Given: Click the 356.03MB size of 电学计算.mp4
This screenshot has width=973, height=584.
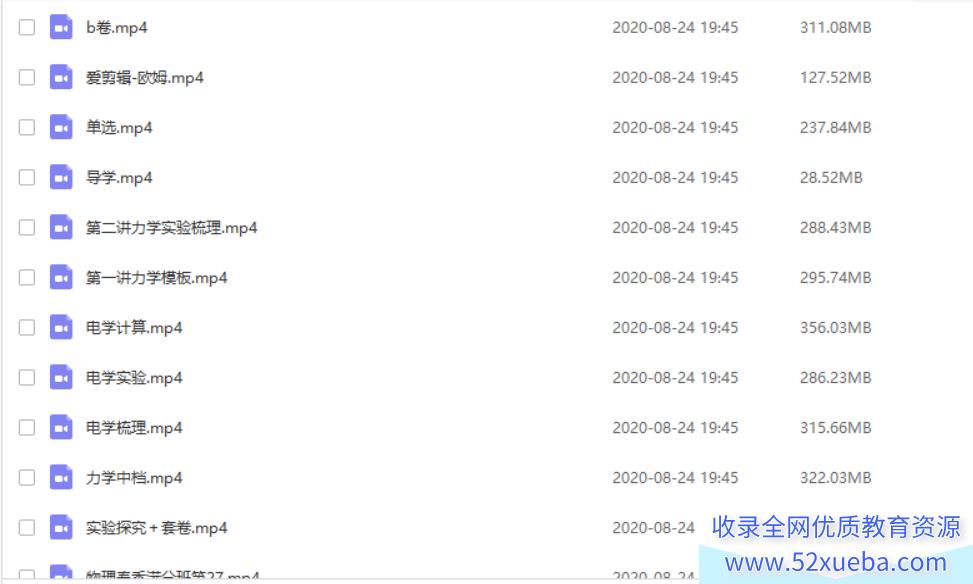Looking at the screenshot, I should pyautogui.click(x=835, y=328).
